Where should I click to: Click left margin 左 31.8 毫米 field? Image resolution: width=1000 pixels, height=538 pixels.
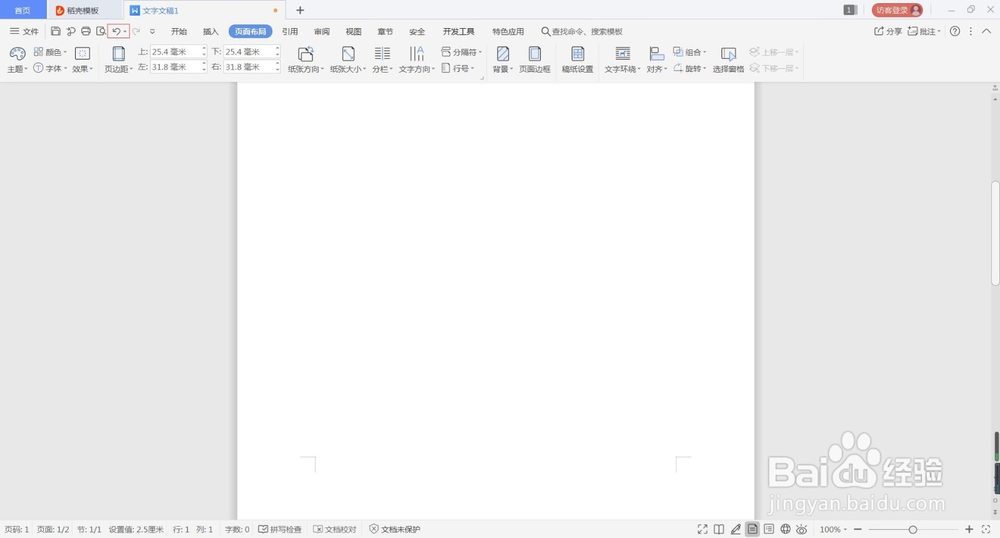(x=179, y=67)
